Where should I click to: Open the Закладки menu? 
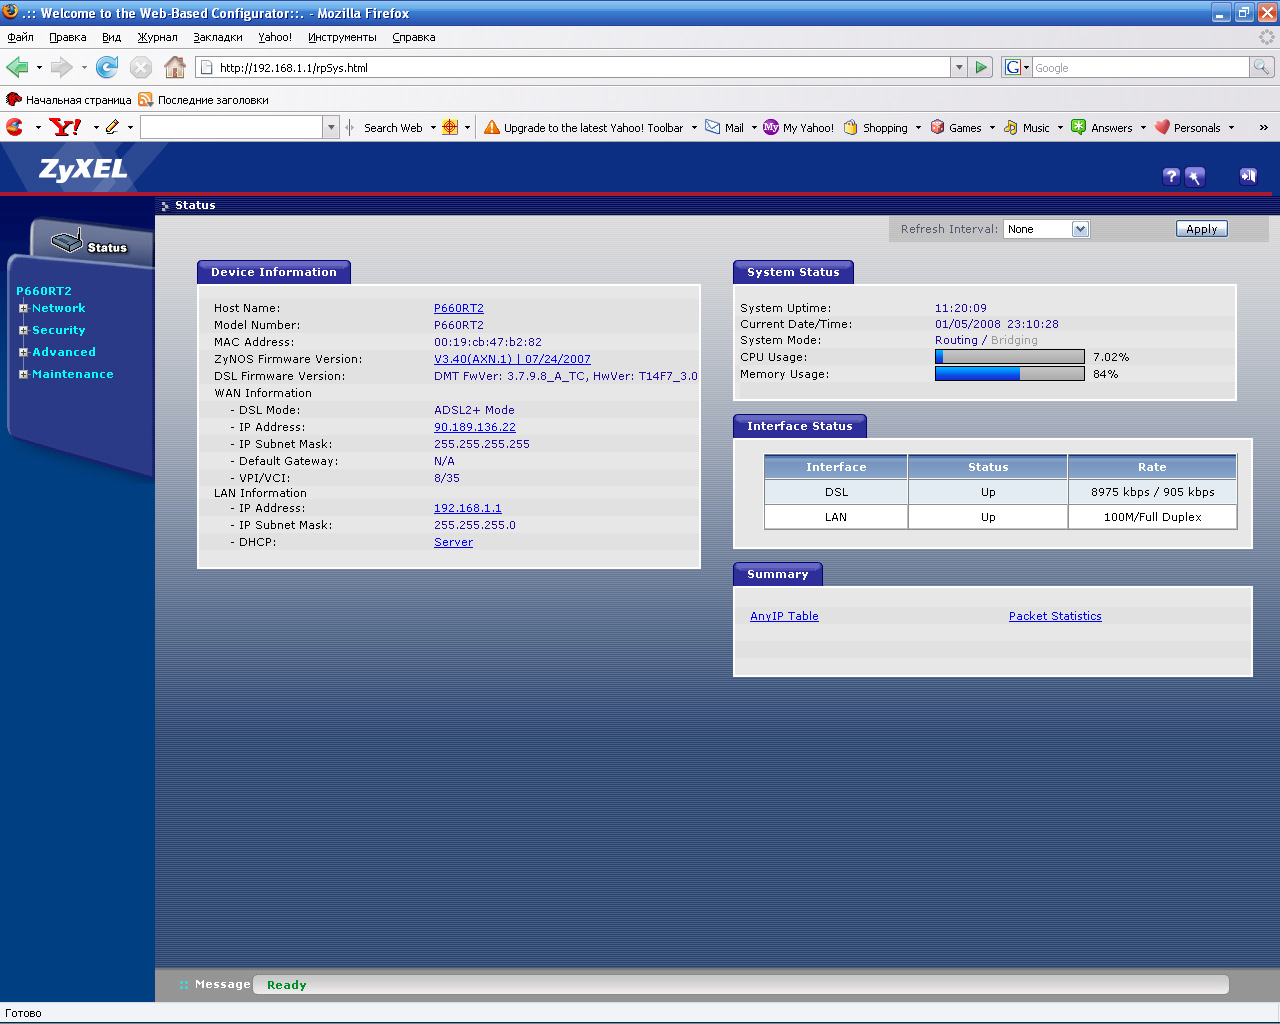(x=217, y=37)
